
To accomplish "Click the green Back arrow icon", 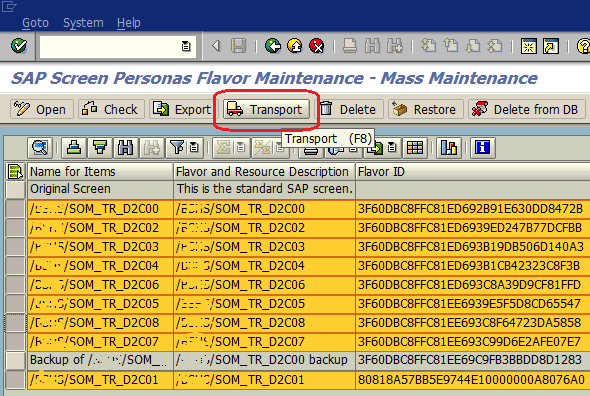I will [273, 46].
